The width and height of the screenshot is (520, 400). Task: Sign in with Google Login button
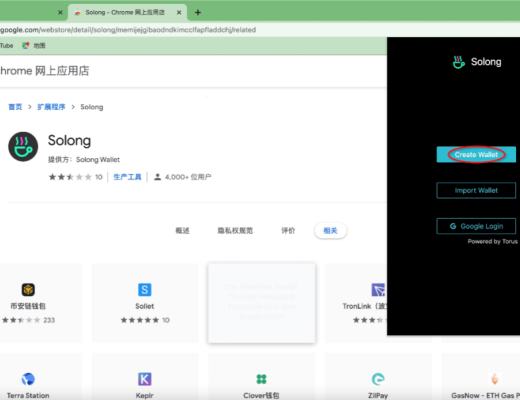[x=476, y=226]
